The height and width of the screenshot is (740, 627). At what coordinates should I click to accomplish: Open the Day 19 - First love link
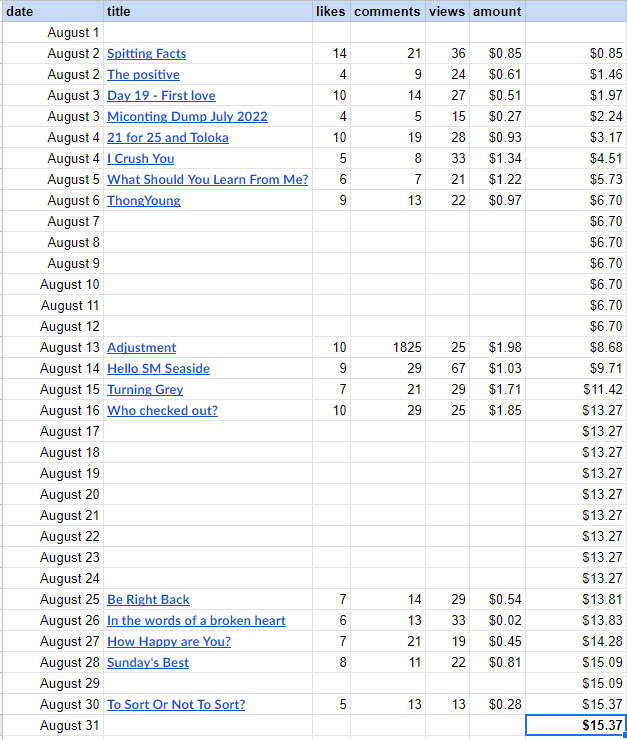161,96
